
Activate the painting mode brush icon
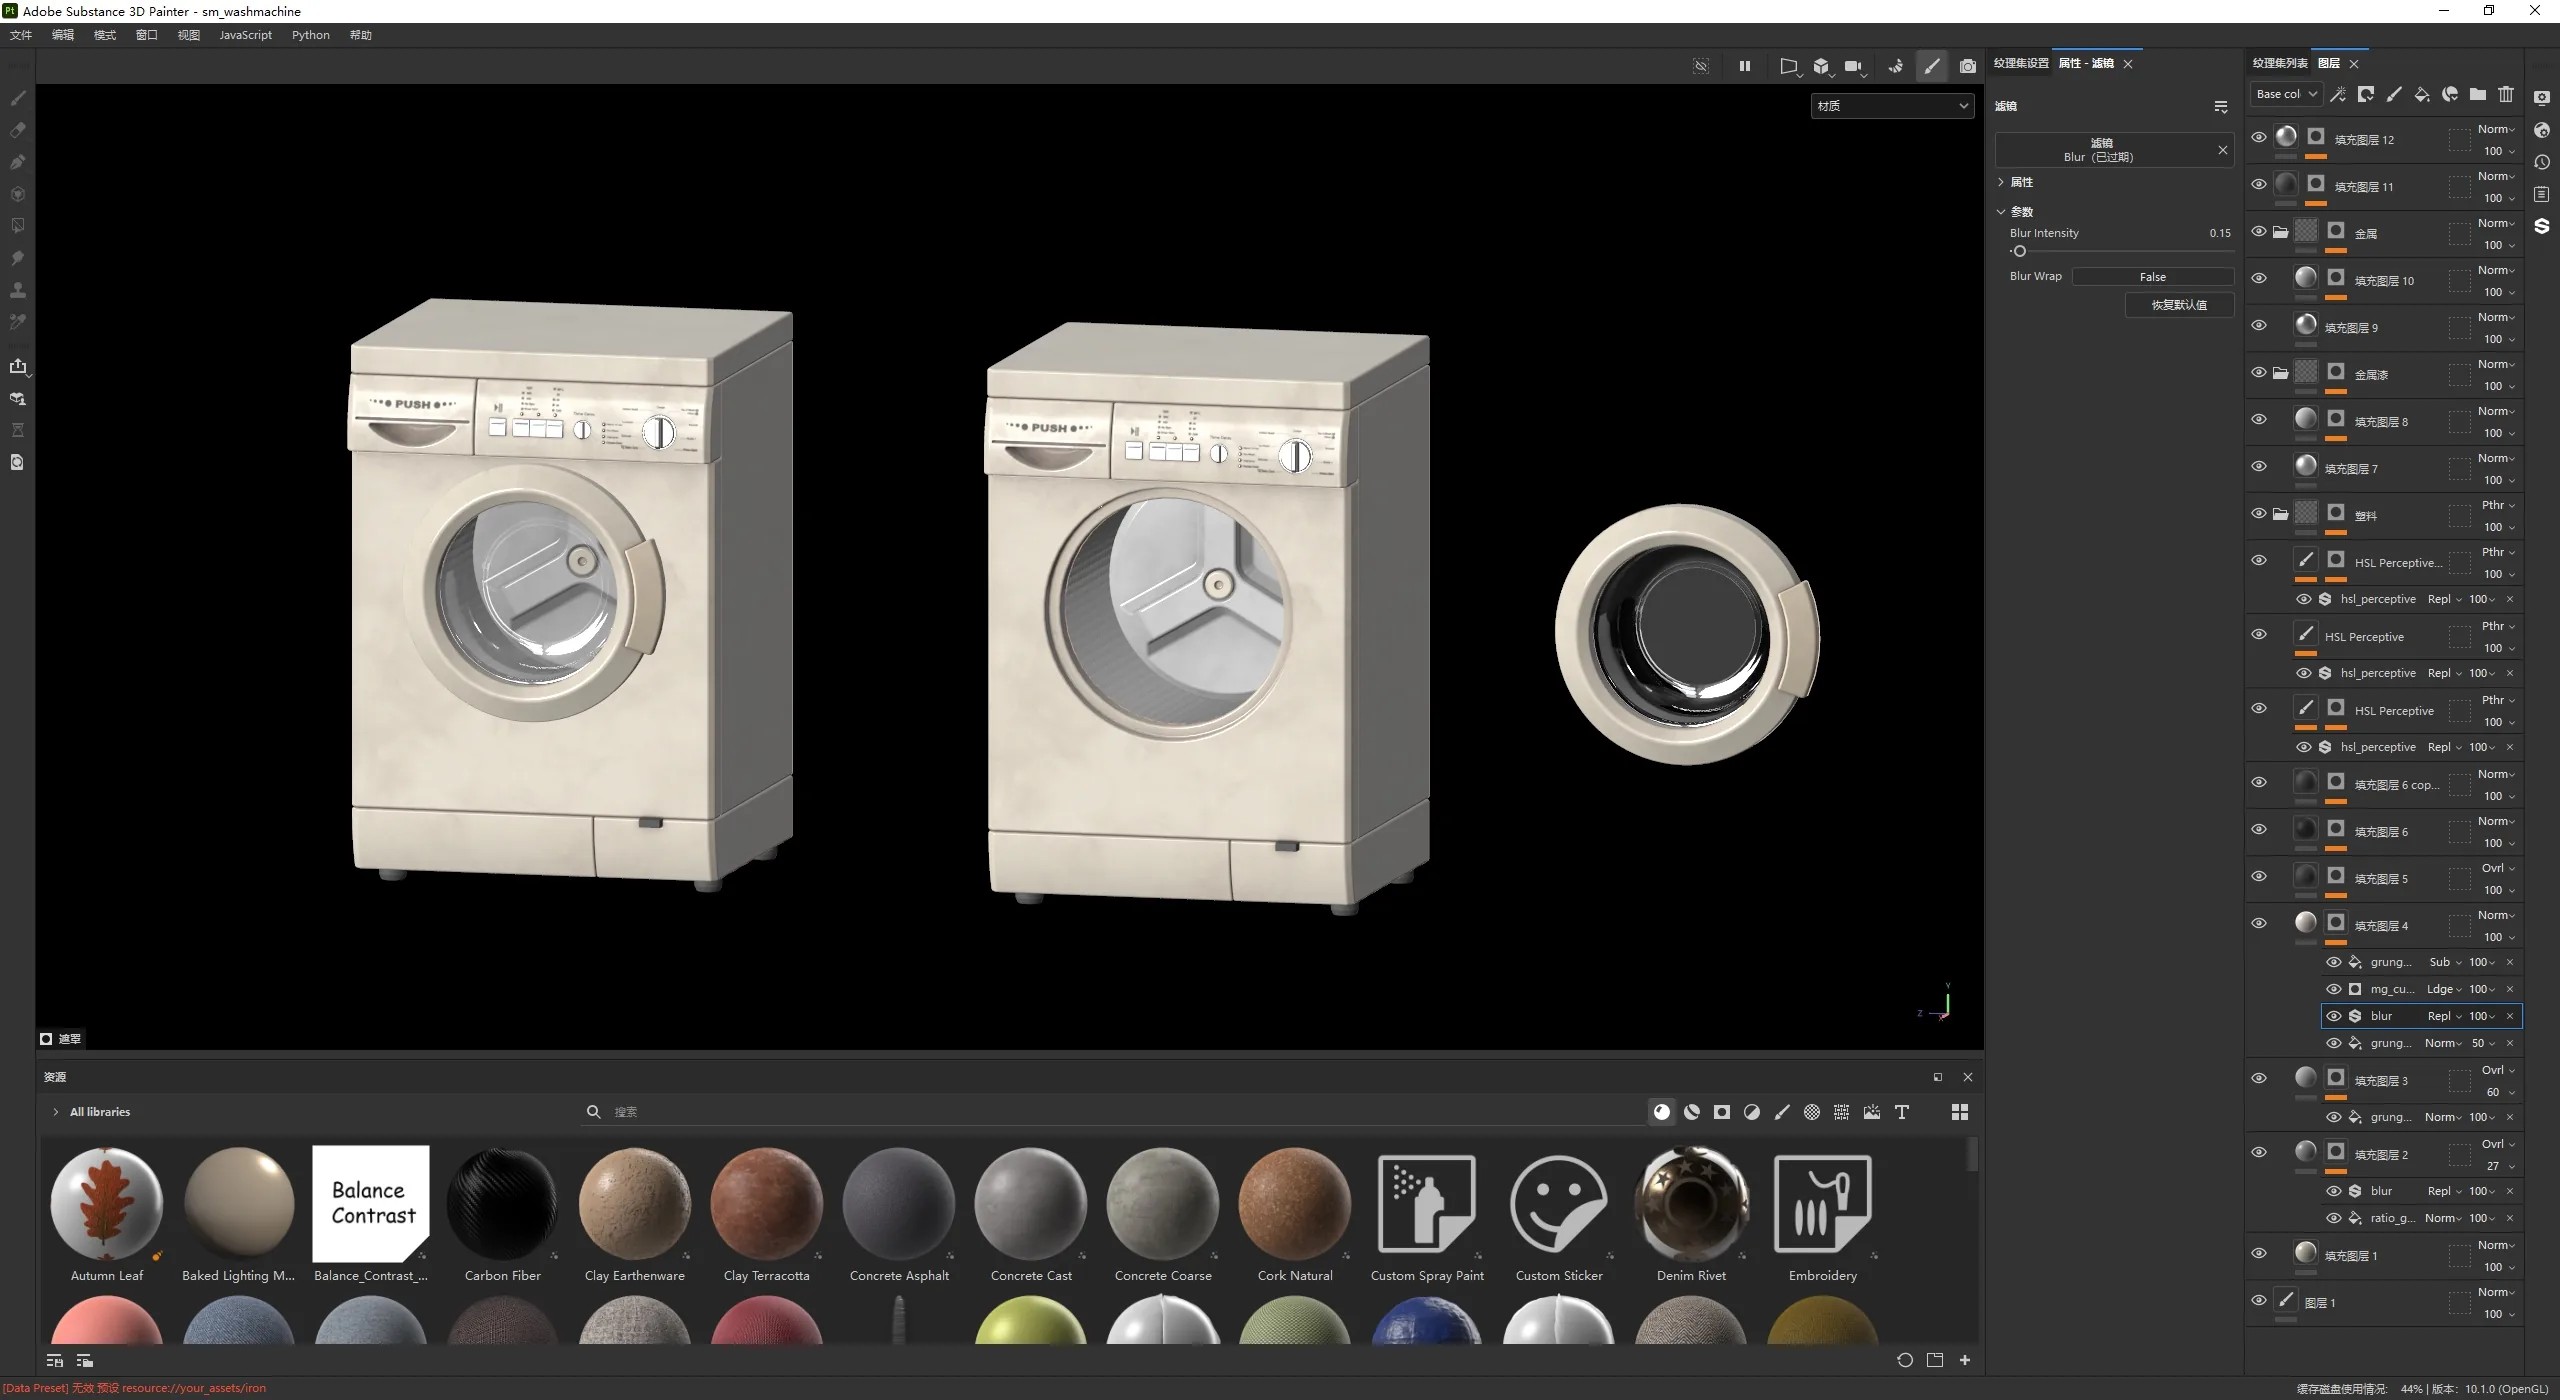(1932, 66)
